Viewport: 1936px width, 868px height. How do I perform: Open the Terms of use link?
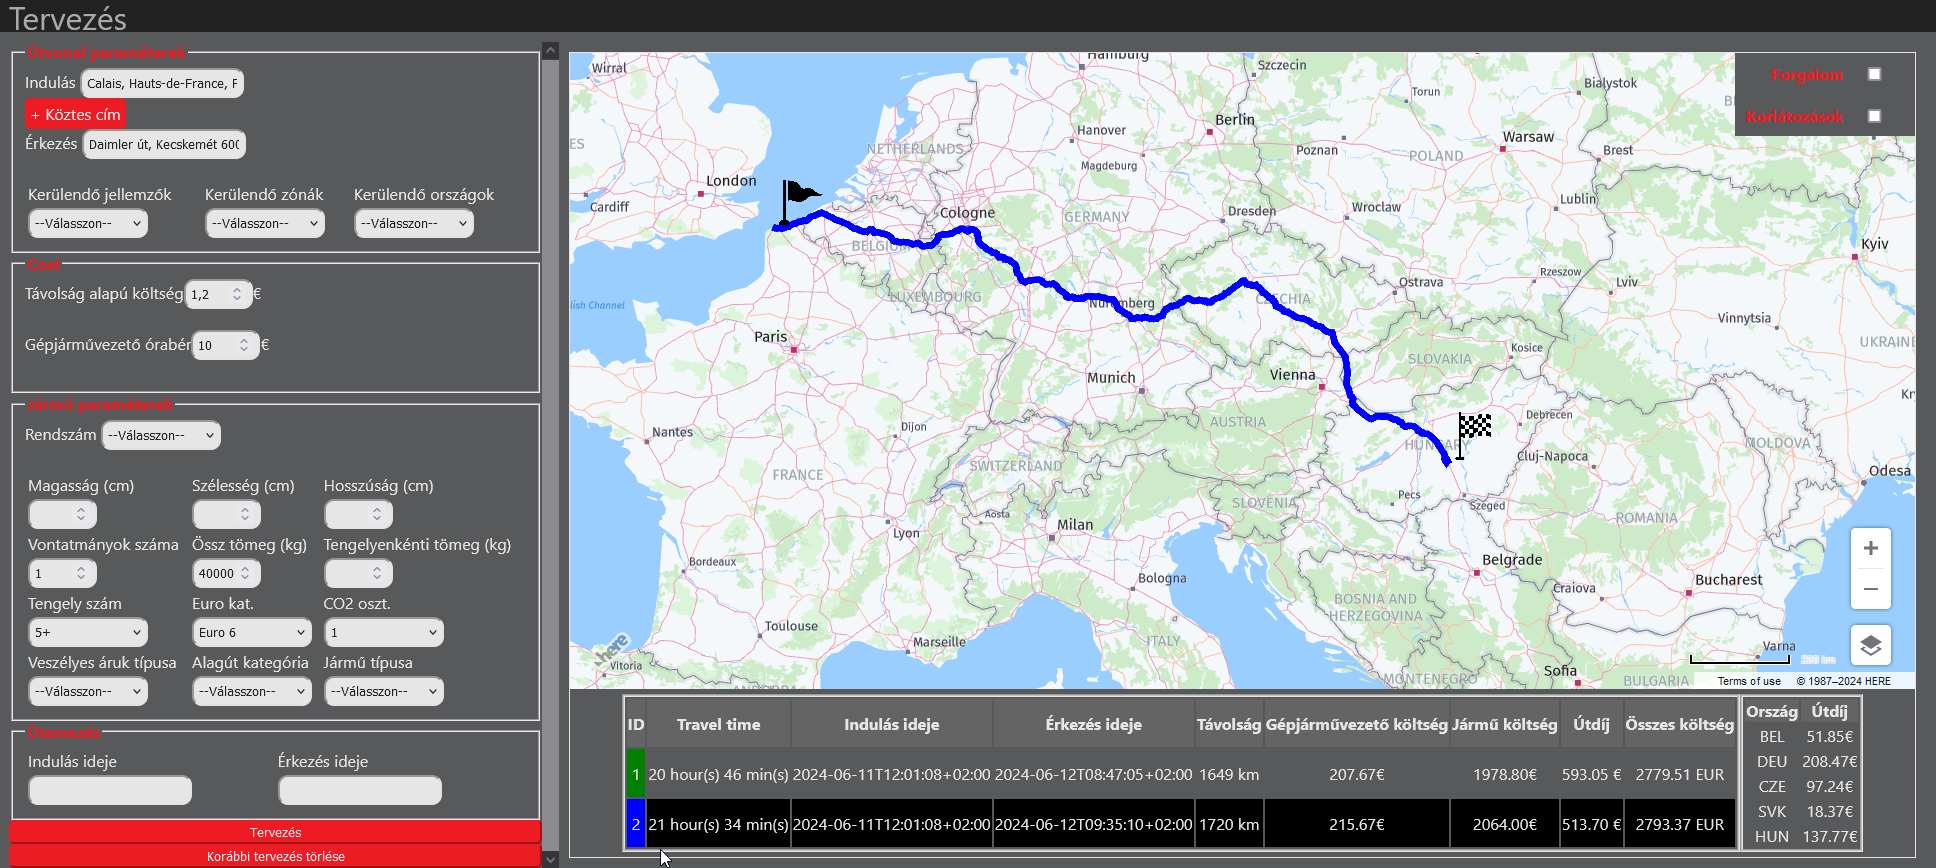(1749, 681)
